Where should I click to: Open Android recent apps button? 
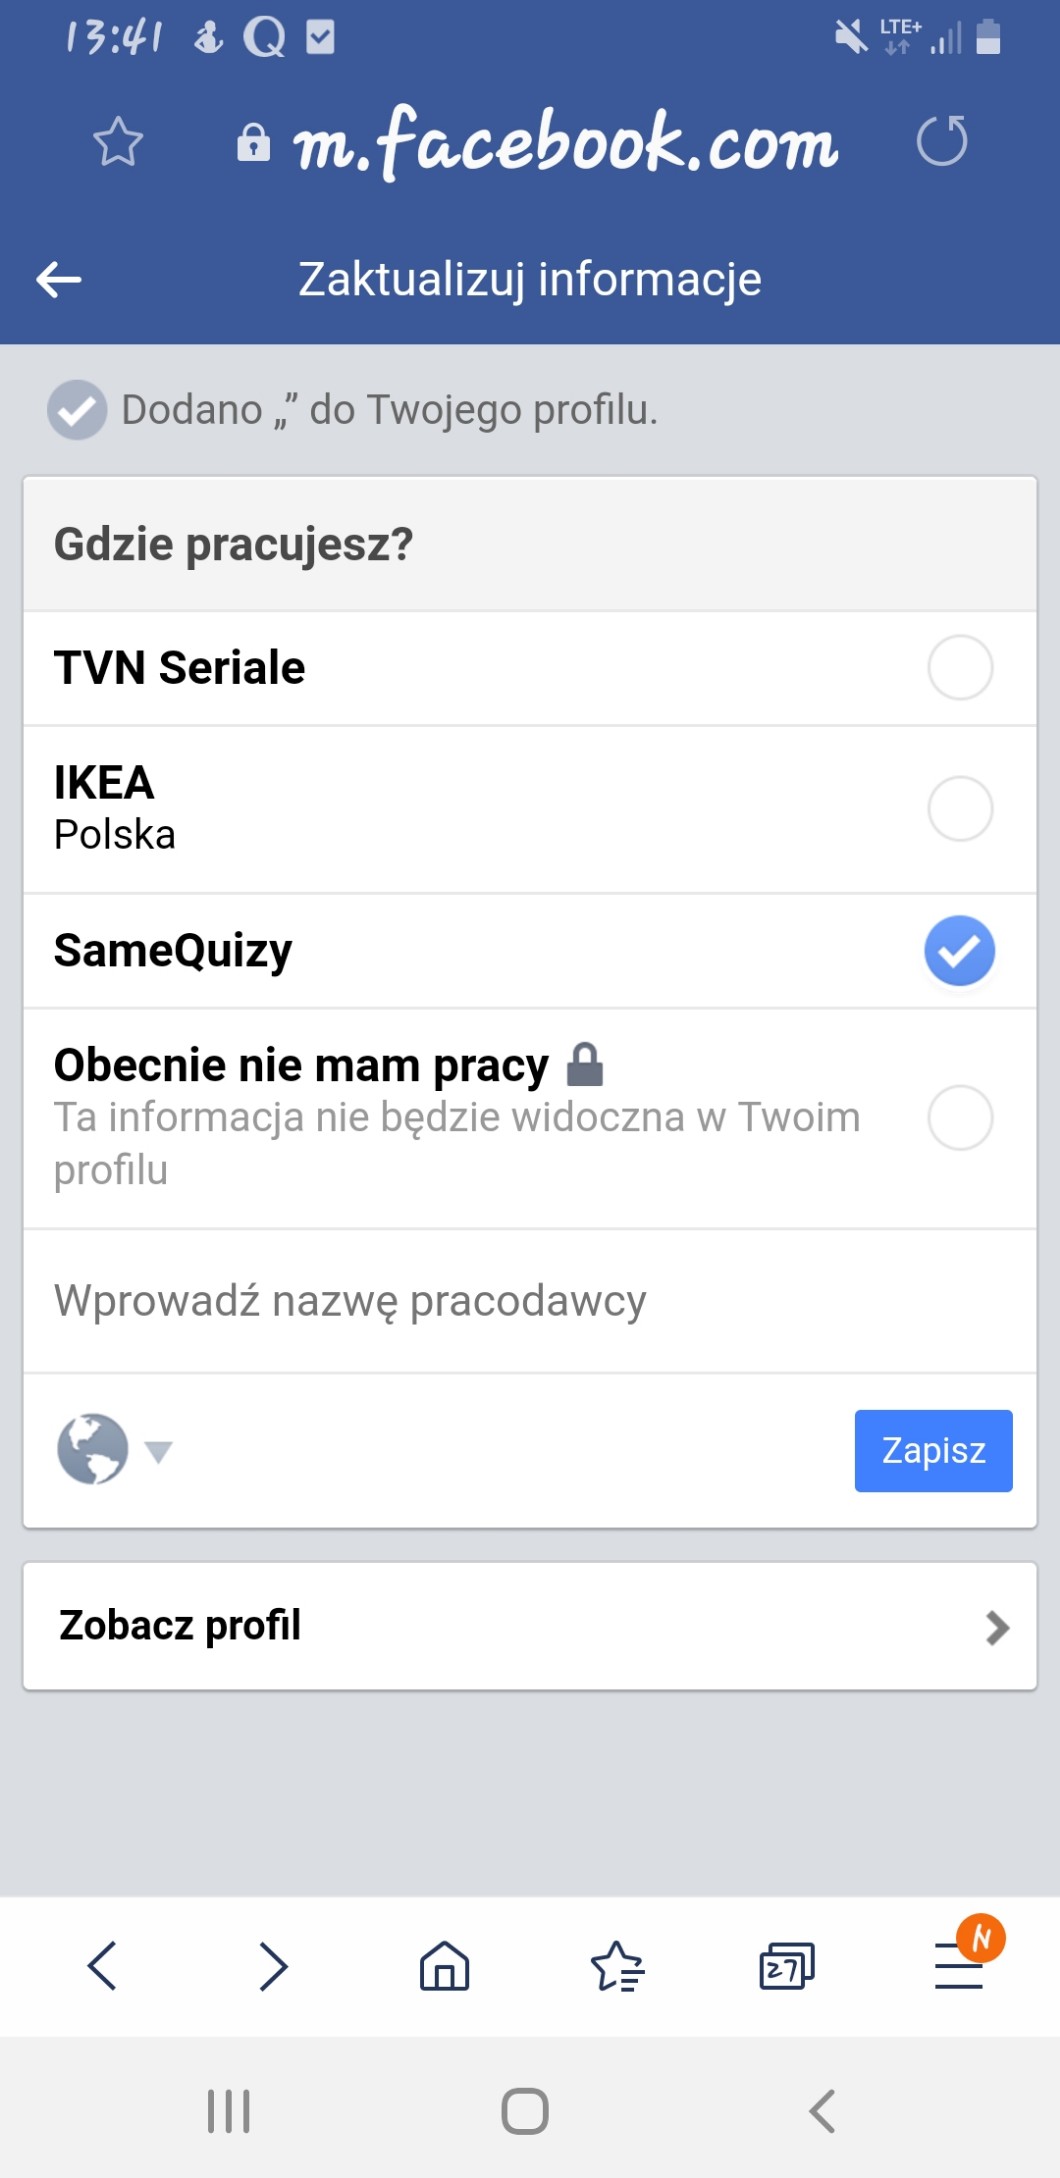(x=229, y=2111)
